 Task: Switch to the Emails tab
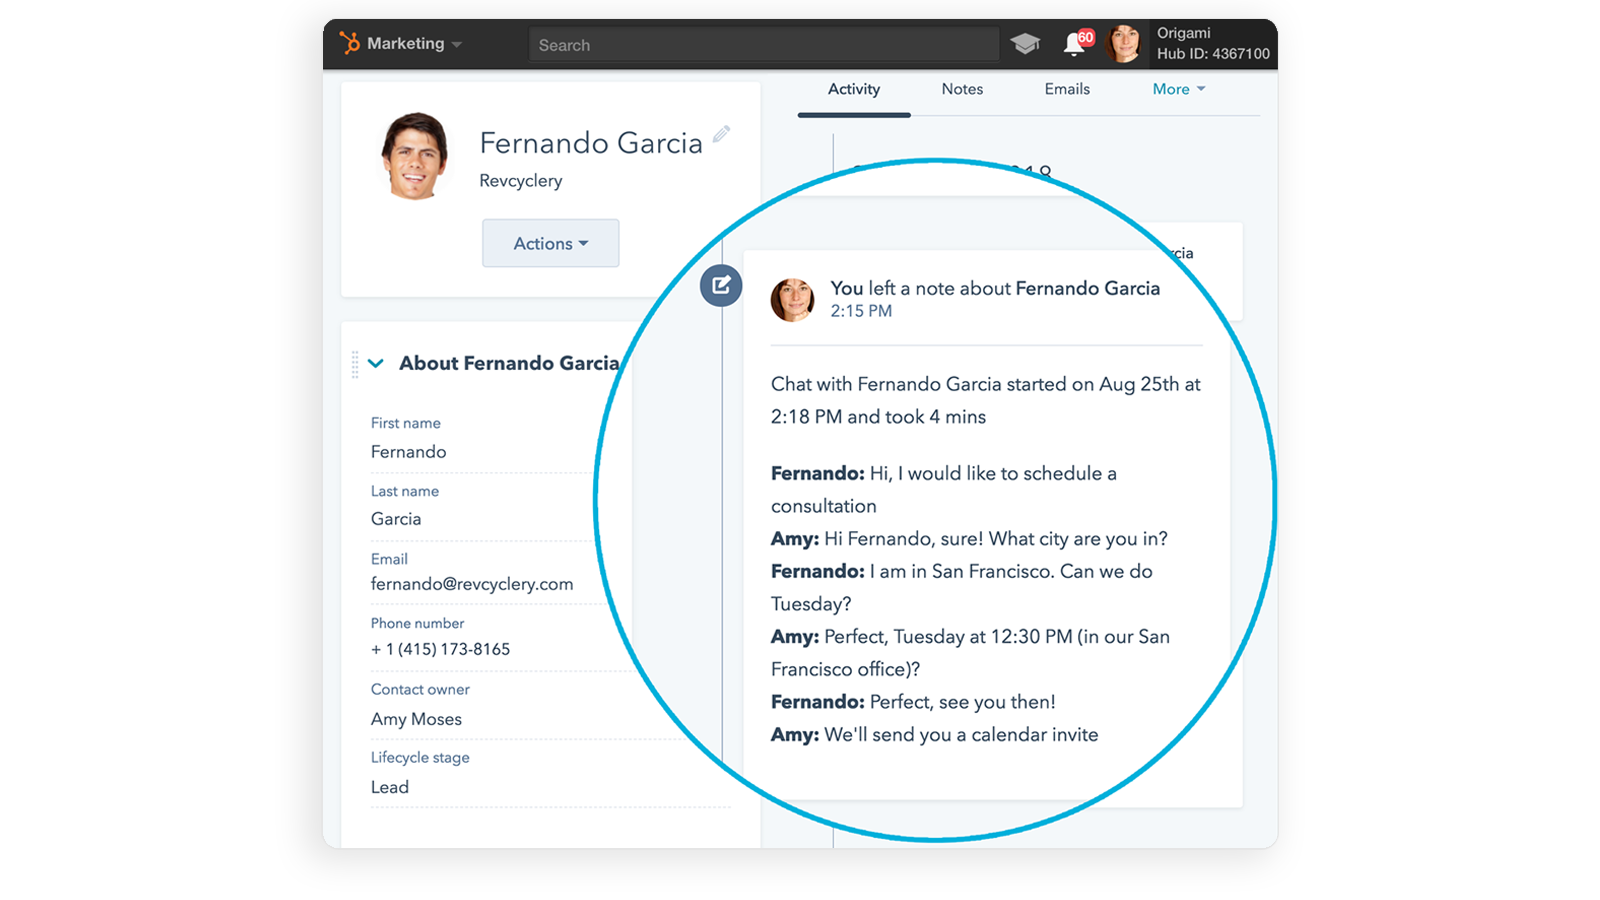[1066, 89]
